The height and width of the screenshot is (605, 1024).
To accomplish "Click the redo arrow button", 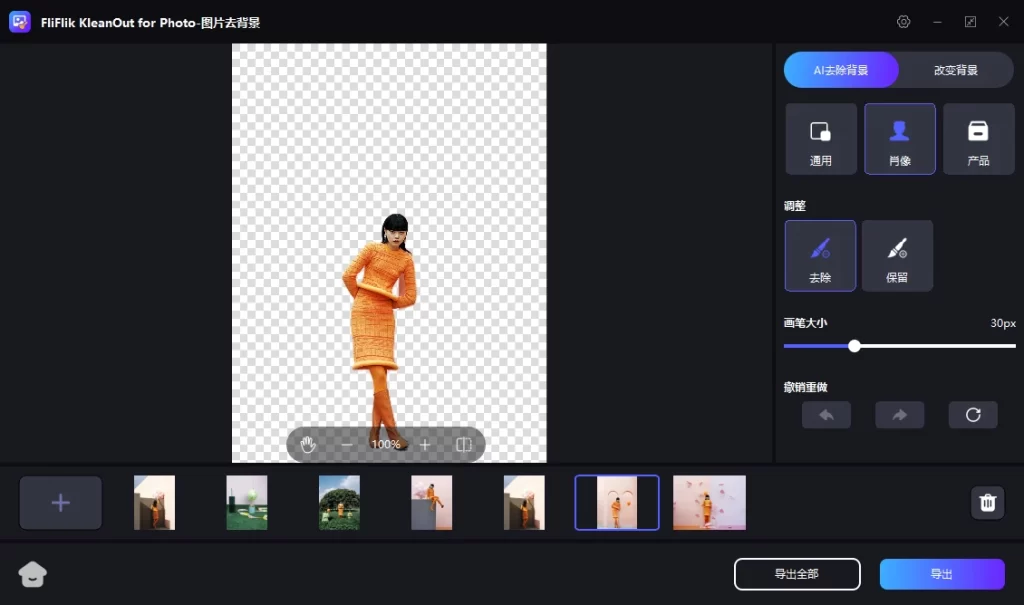I will point(900,415).
